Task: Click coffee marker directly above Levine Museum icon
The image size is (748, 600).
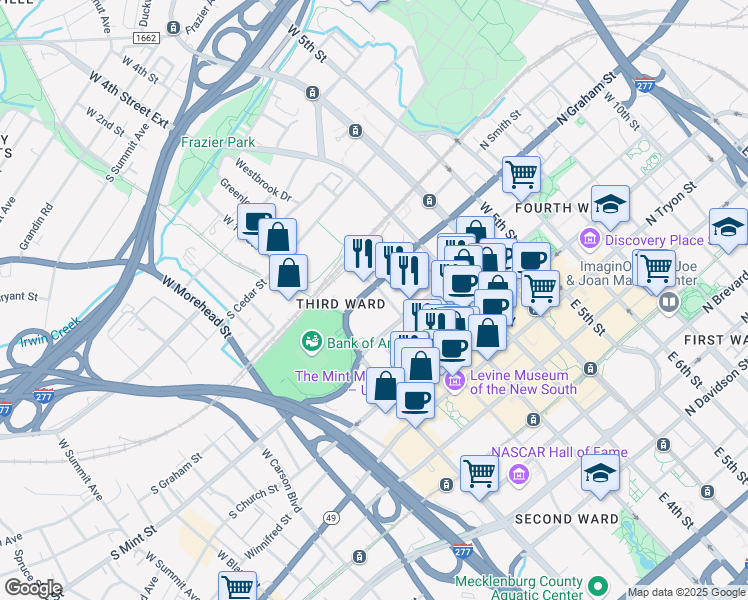Action: pyautogui.click(x=452, y=349)
